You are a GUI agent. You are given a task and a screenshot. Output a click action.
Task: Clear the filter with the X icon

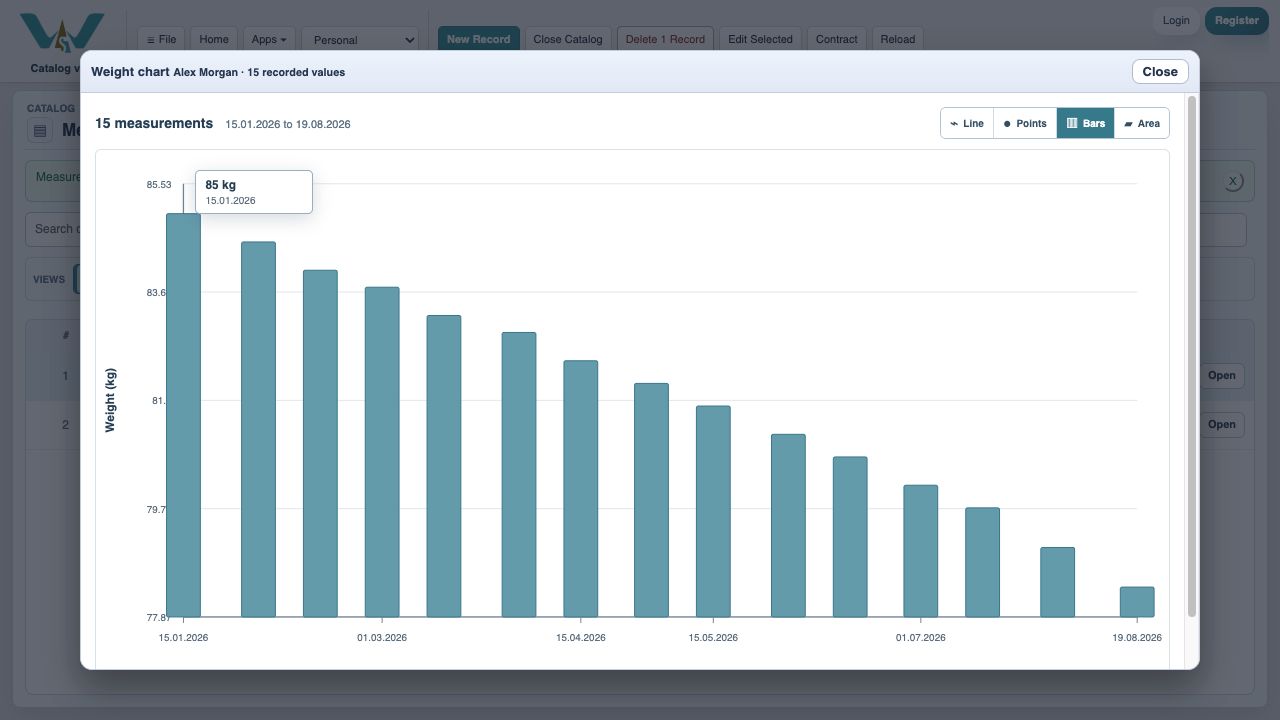pyautogui.click(x=1233, y=181)
